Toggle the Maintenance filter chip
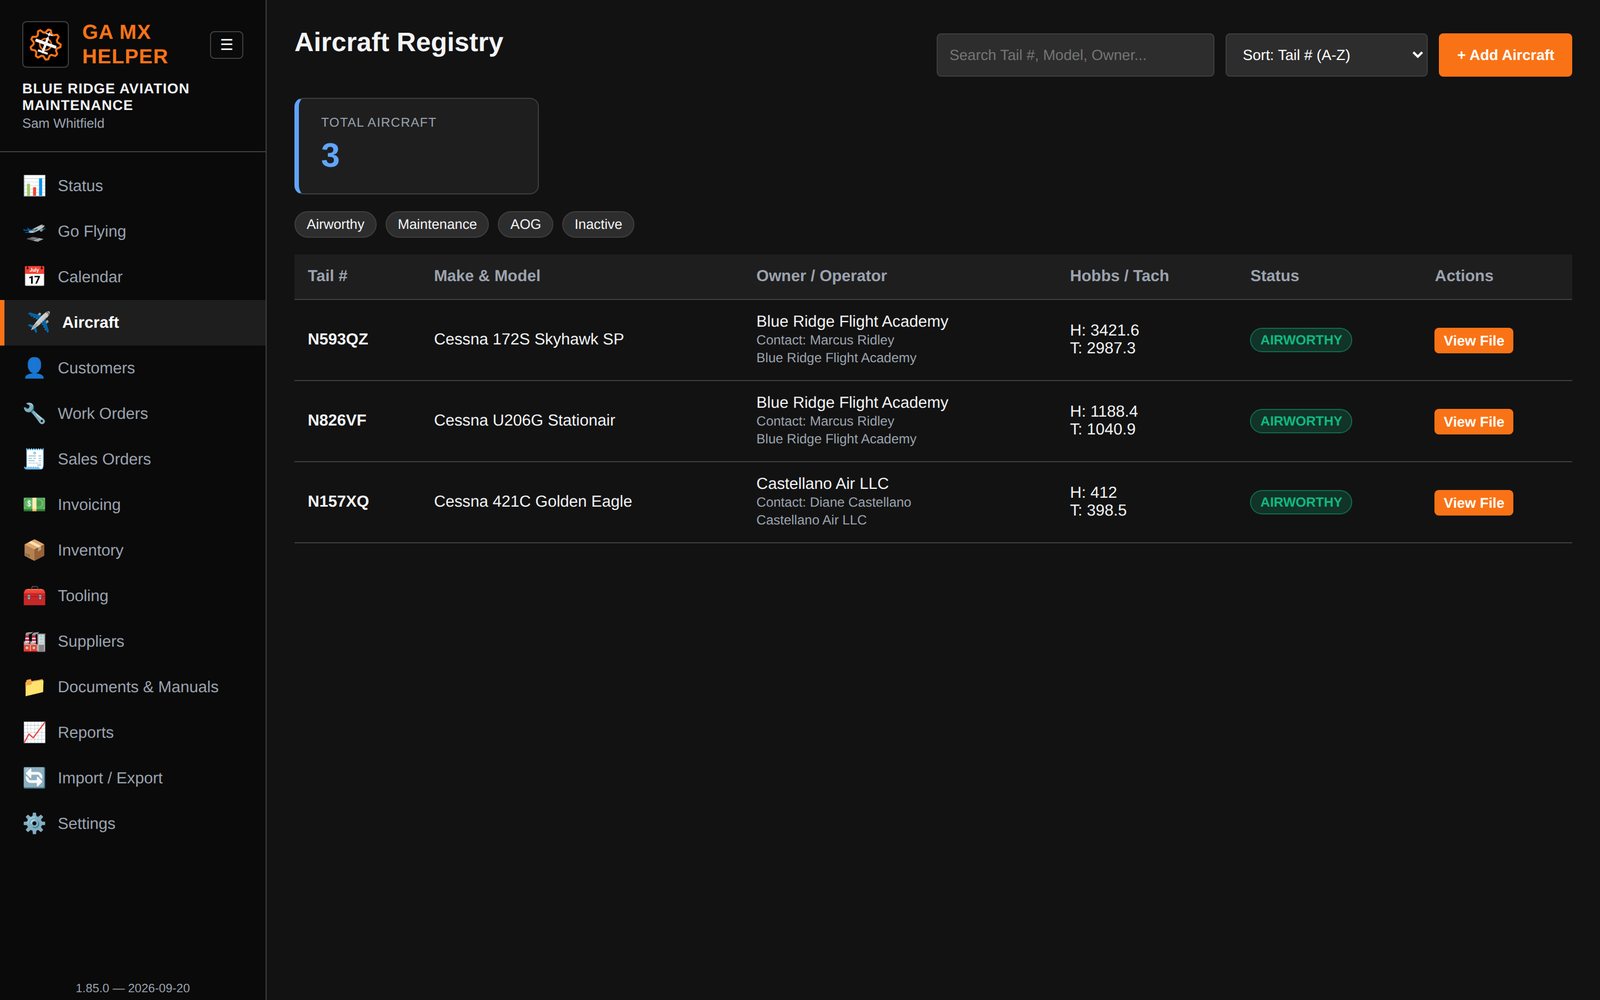Viewport: 1600px width, 1000px height. tap(437, 224)
